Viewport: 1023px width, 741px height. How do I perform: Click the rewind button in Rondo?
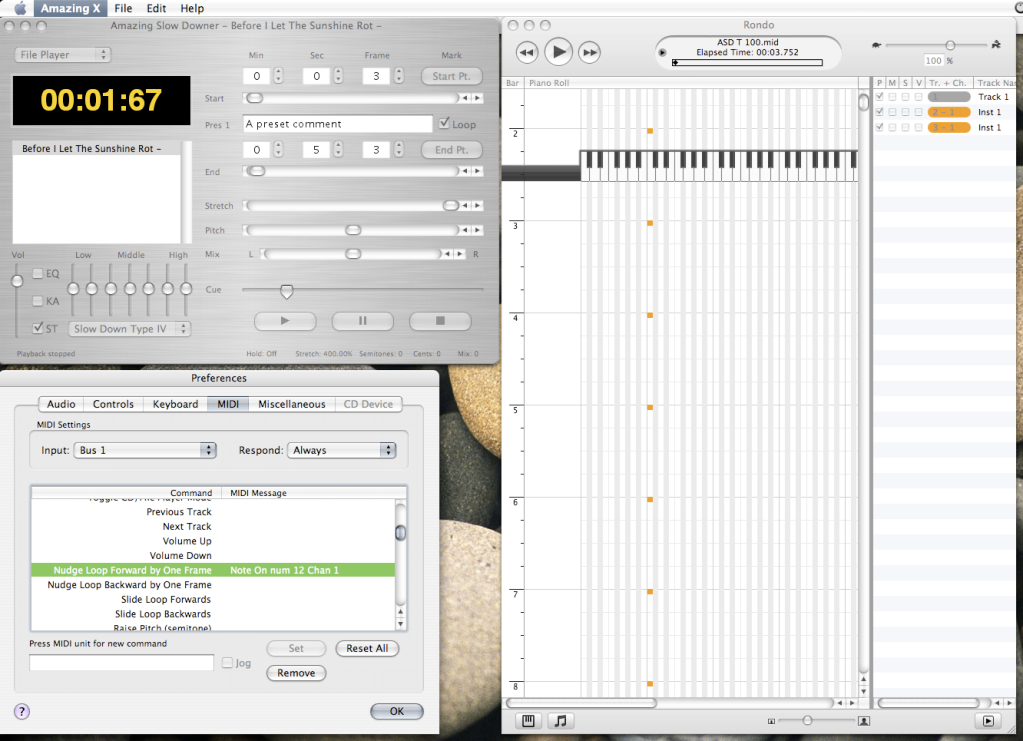click(527, 53)
